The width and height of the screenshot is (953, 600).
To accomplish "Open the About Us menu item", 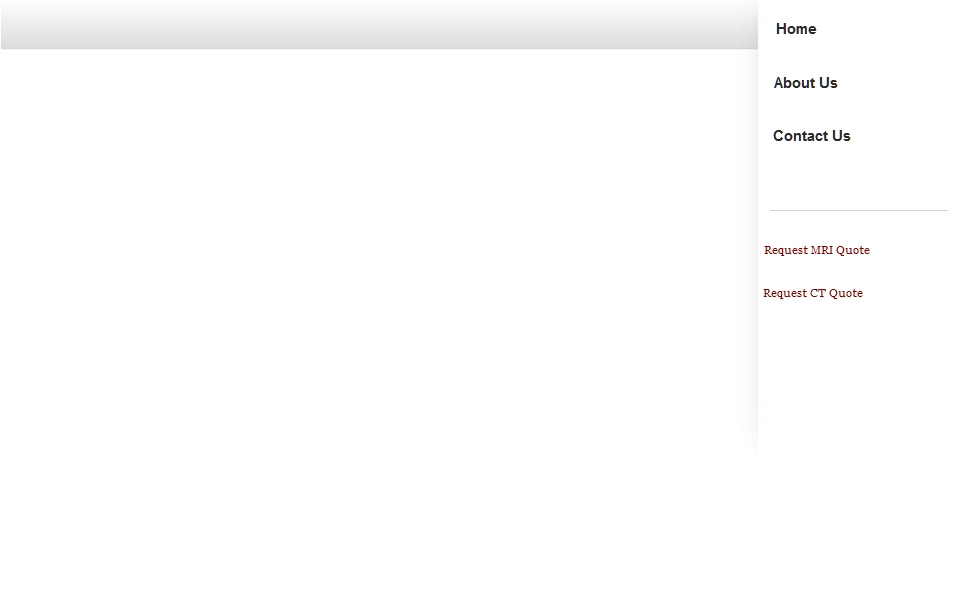I will coord(805,83).
